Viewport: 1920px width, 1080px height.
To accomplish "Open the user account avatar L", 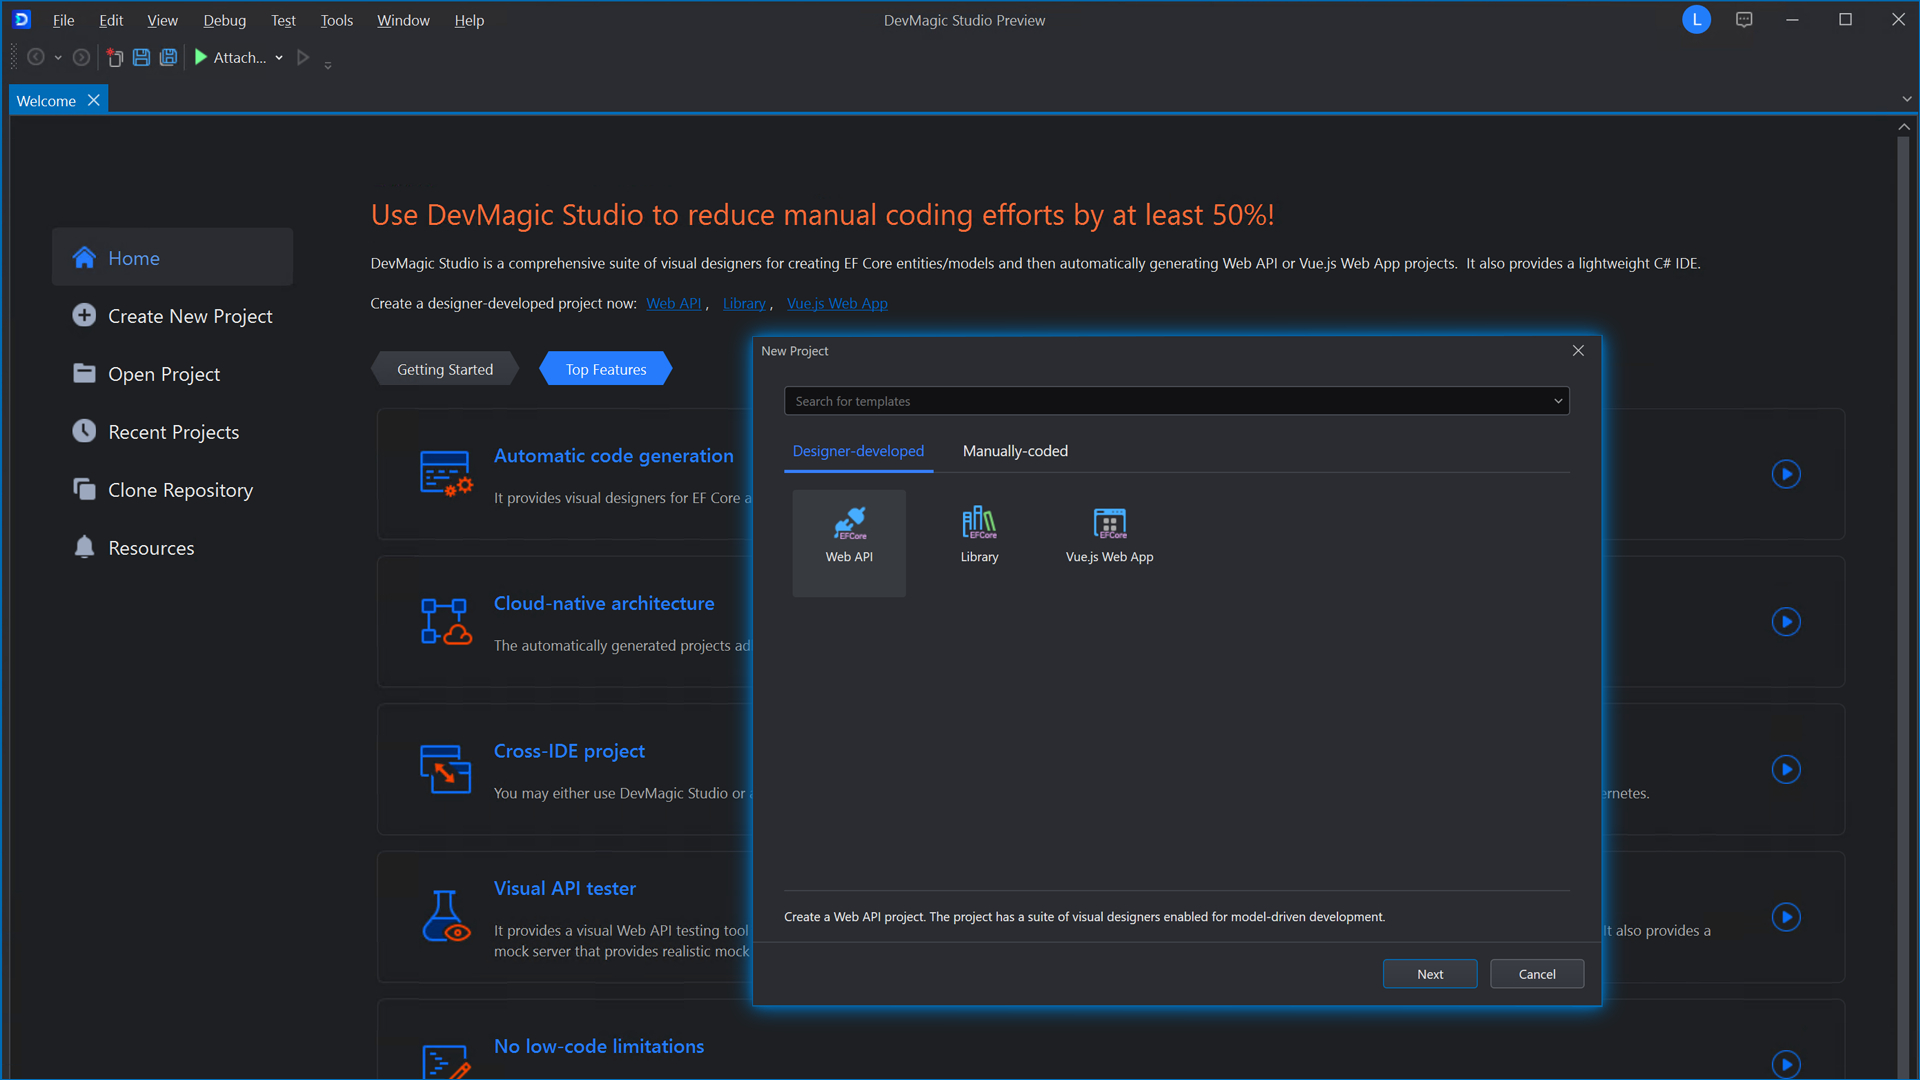I will click(x=1696, y=20).
